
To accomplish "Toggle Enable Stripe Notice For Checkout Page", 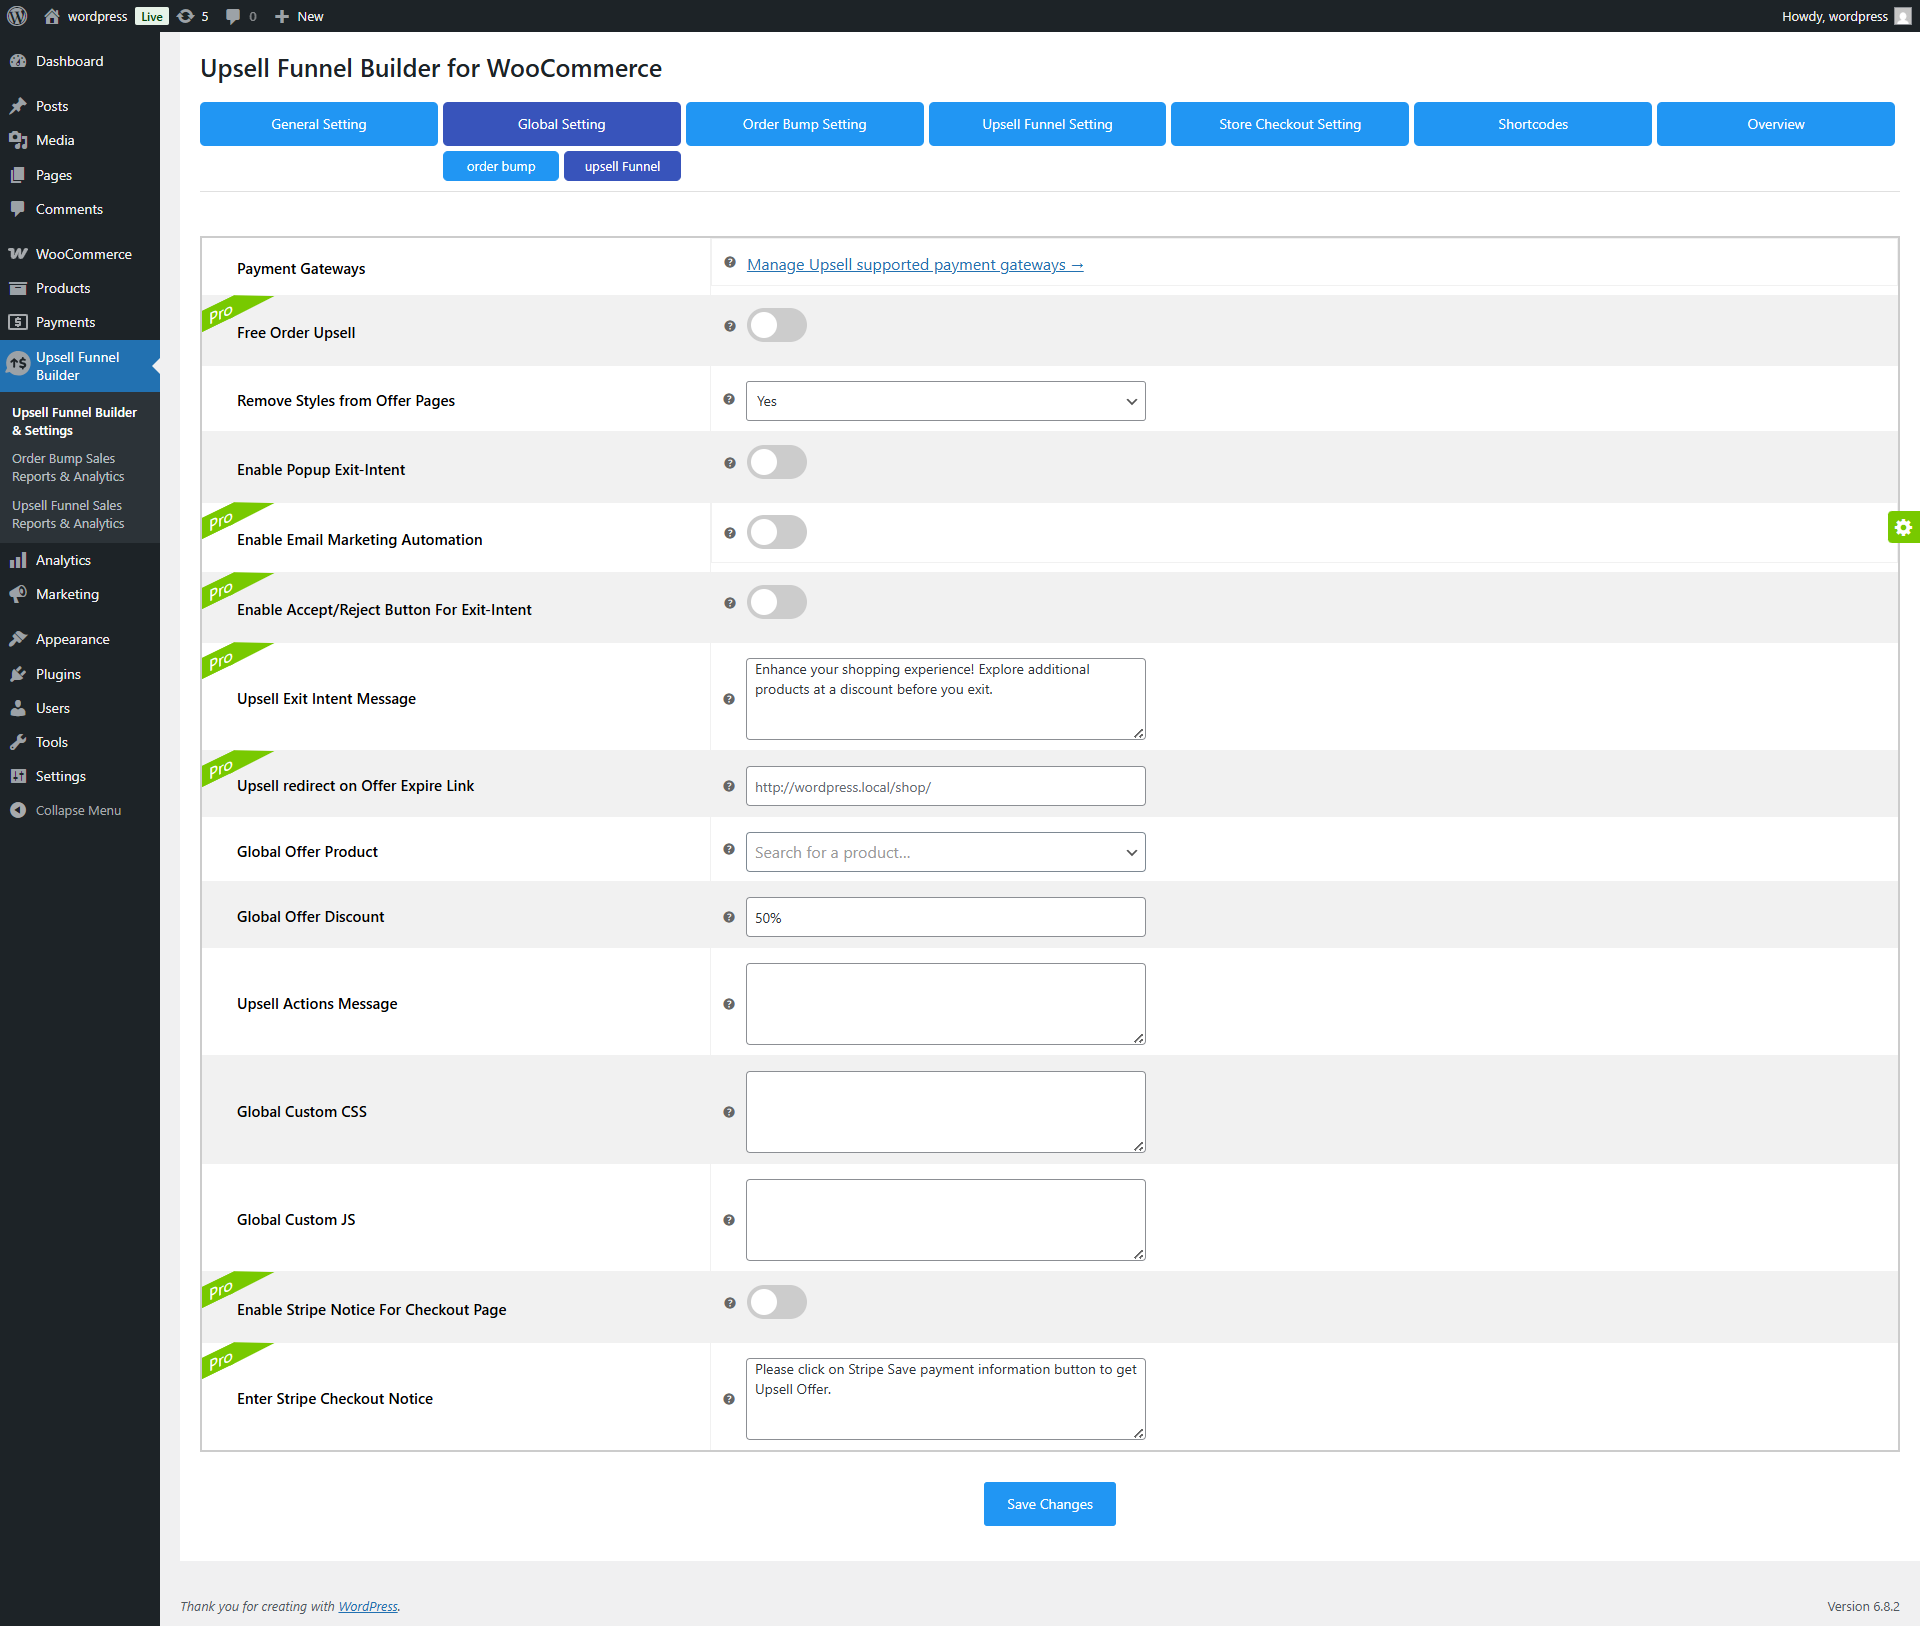I will pos(777,1303).
